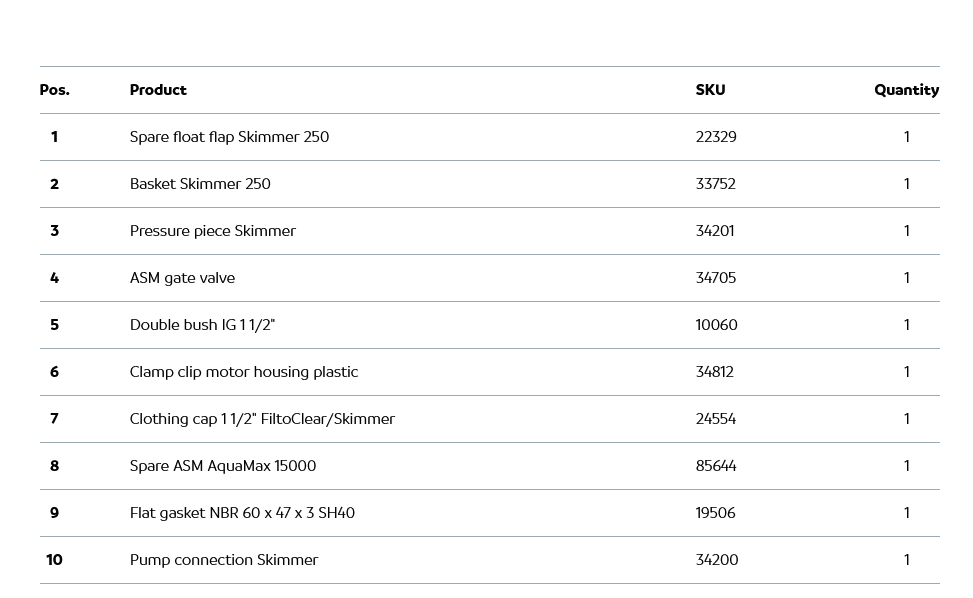Viewport: 973px width, 598px height.
Task: Click the Product column header
Action: 158,90
